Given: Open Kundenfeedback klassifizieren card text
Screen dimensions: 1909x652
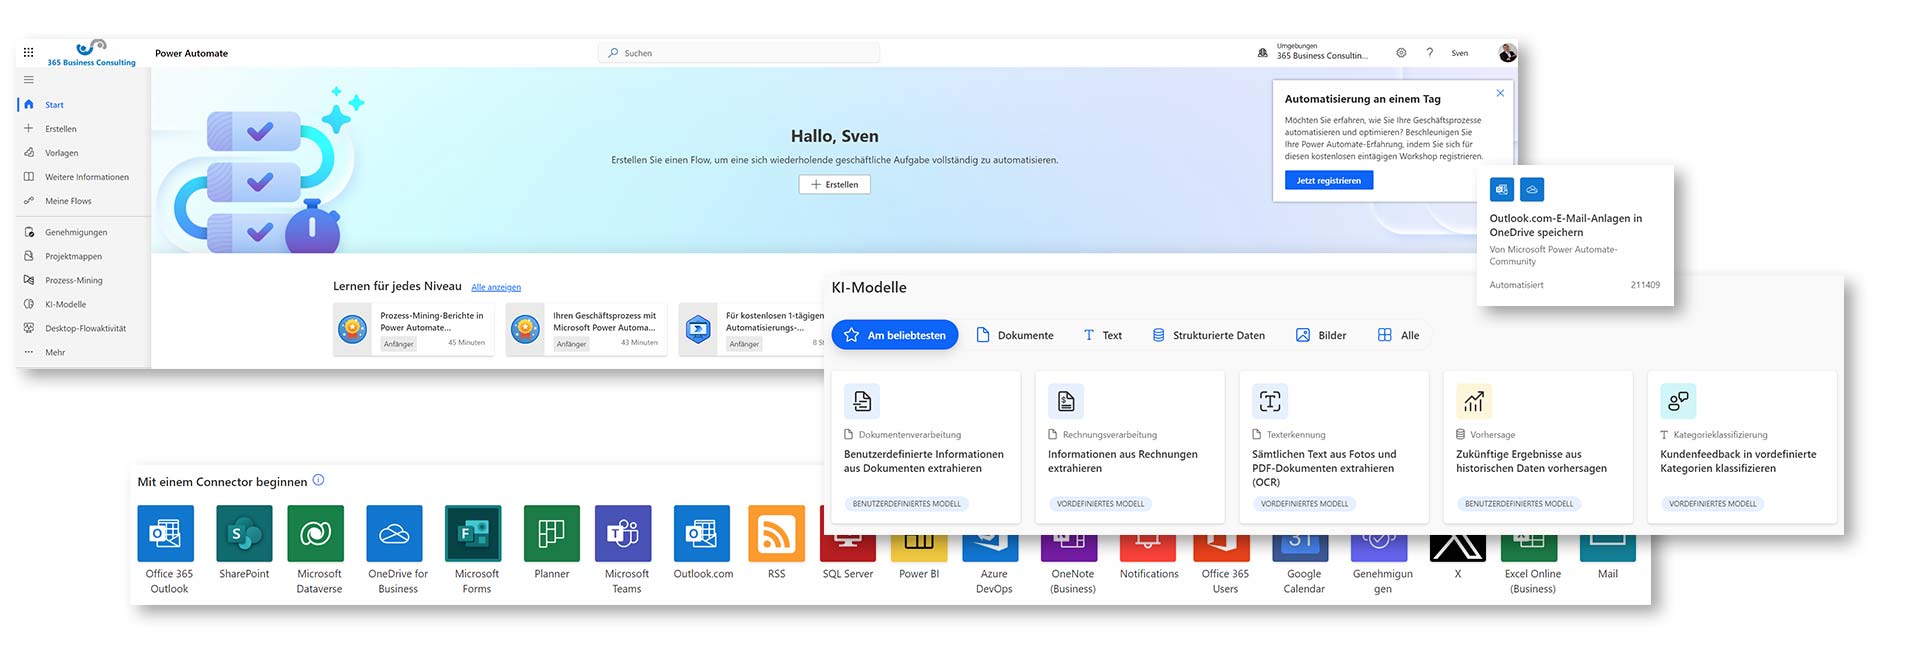Looking at the screenshot, I should point(1738,461).
